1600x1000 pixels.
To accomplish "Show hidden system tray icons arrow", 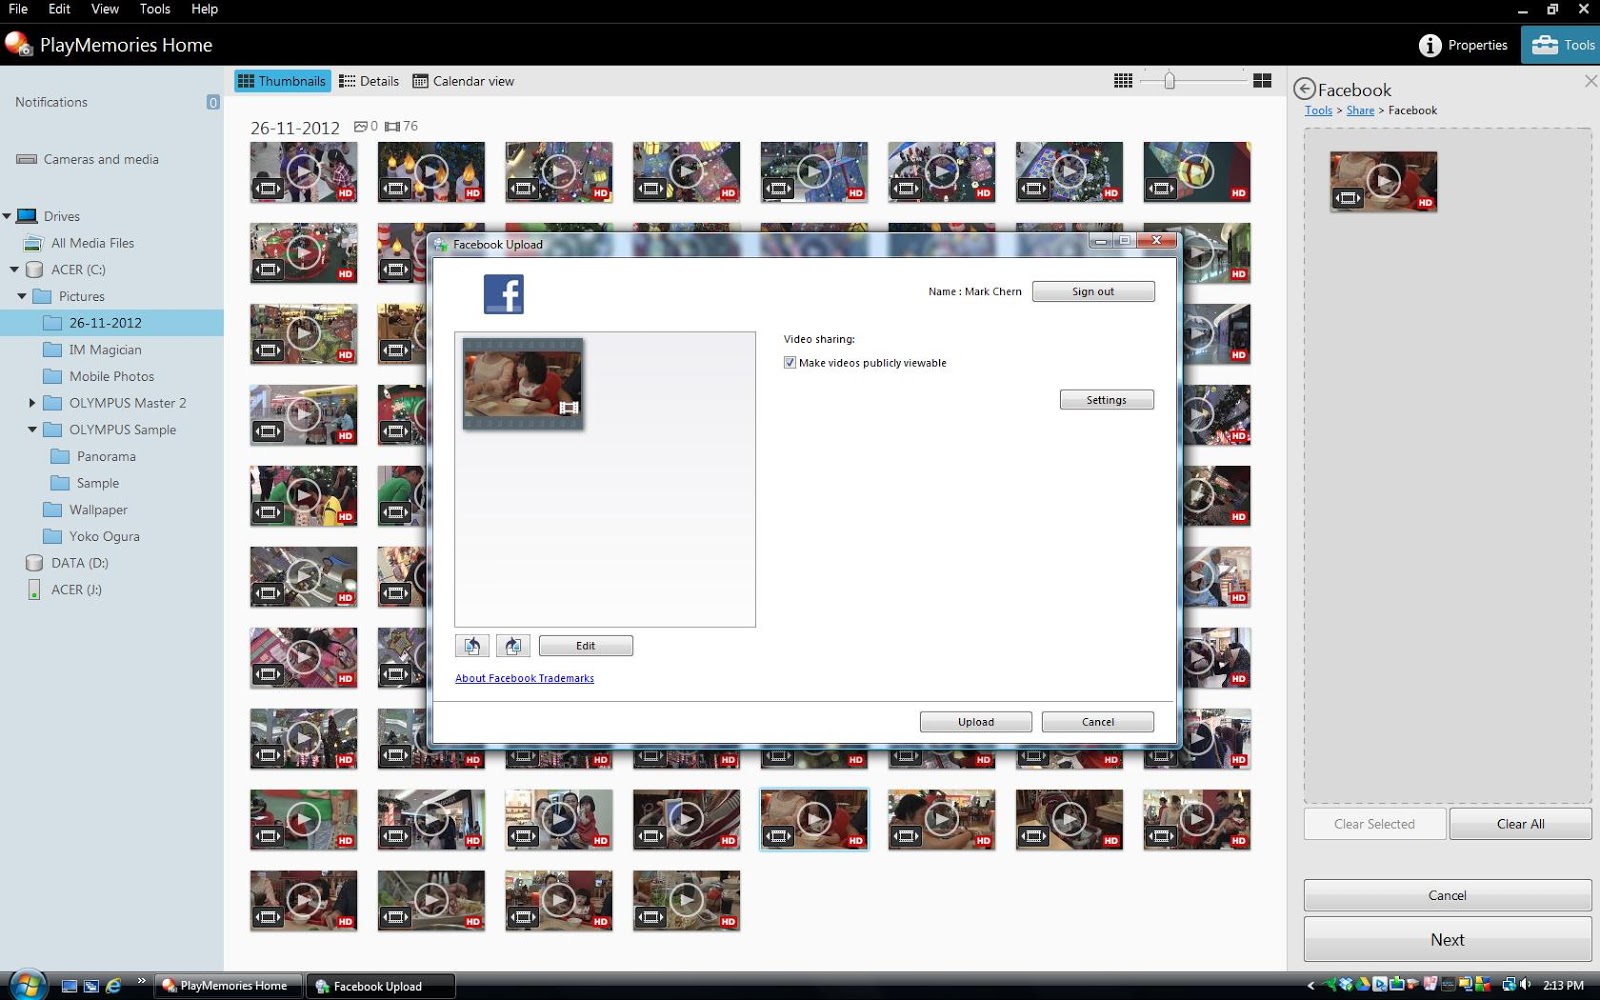I will coord(1311,986).
